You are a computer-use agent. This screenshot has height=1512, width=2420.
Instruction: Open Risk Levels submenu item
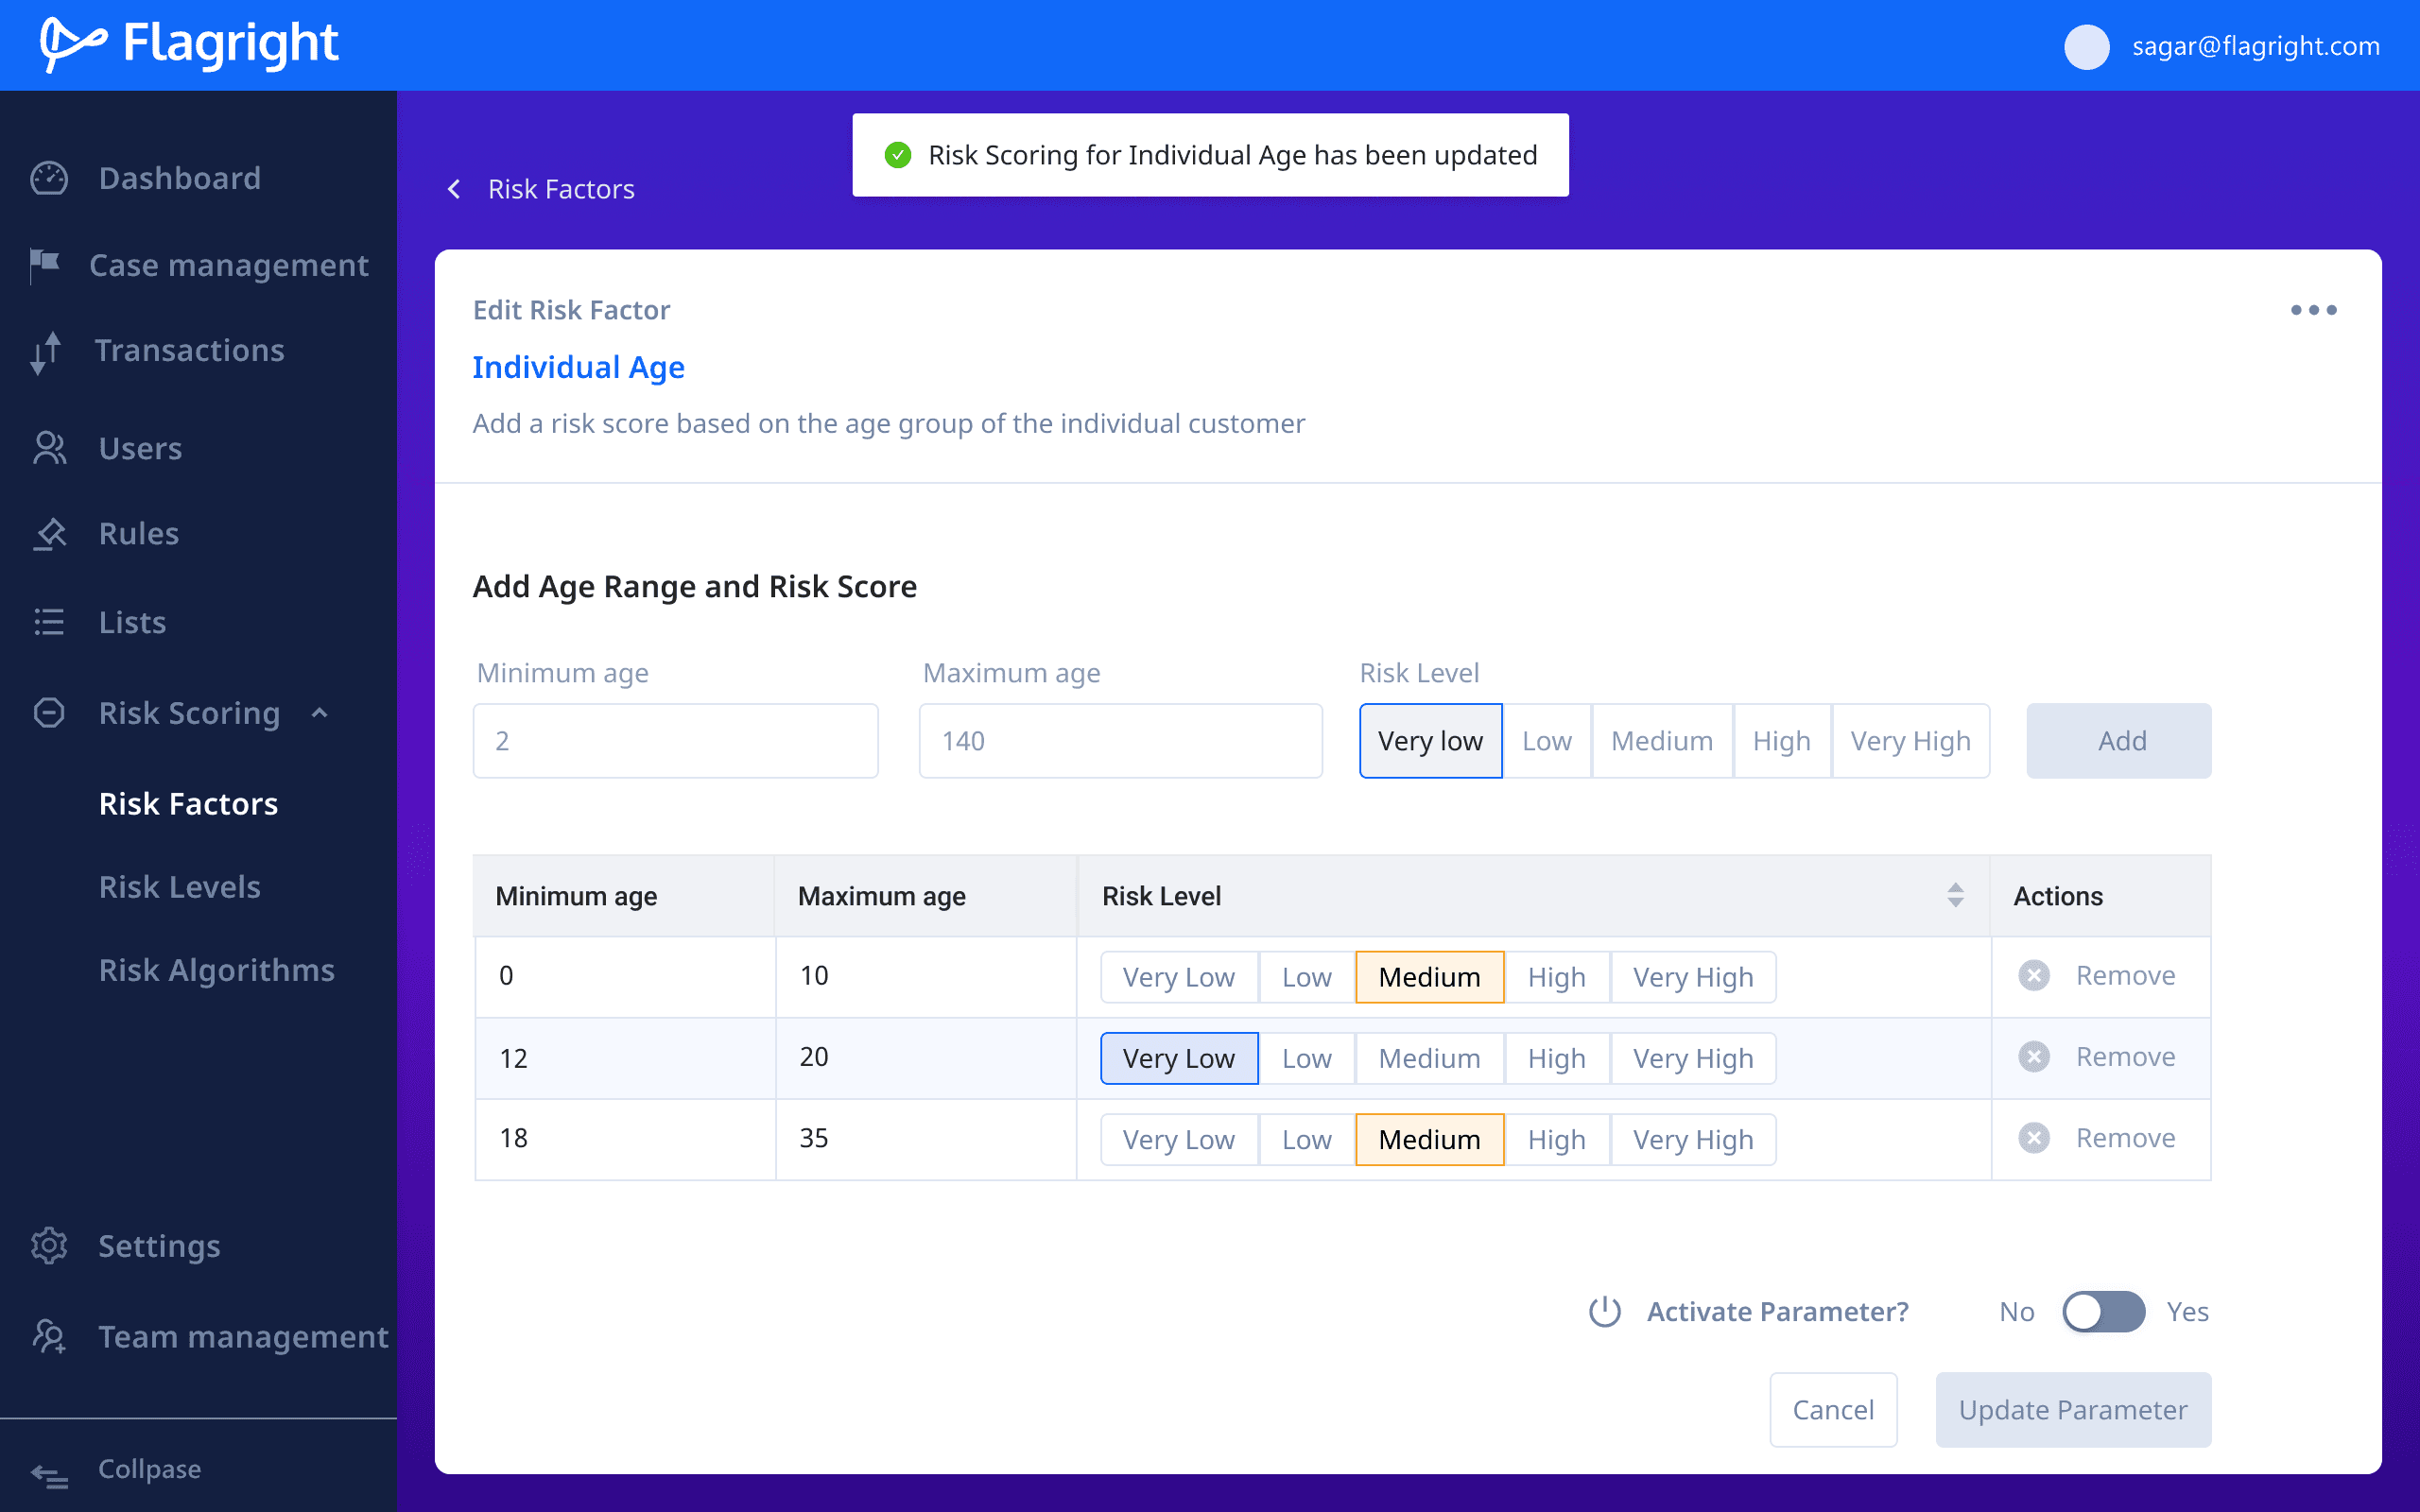(180, 887)
